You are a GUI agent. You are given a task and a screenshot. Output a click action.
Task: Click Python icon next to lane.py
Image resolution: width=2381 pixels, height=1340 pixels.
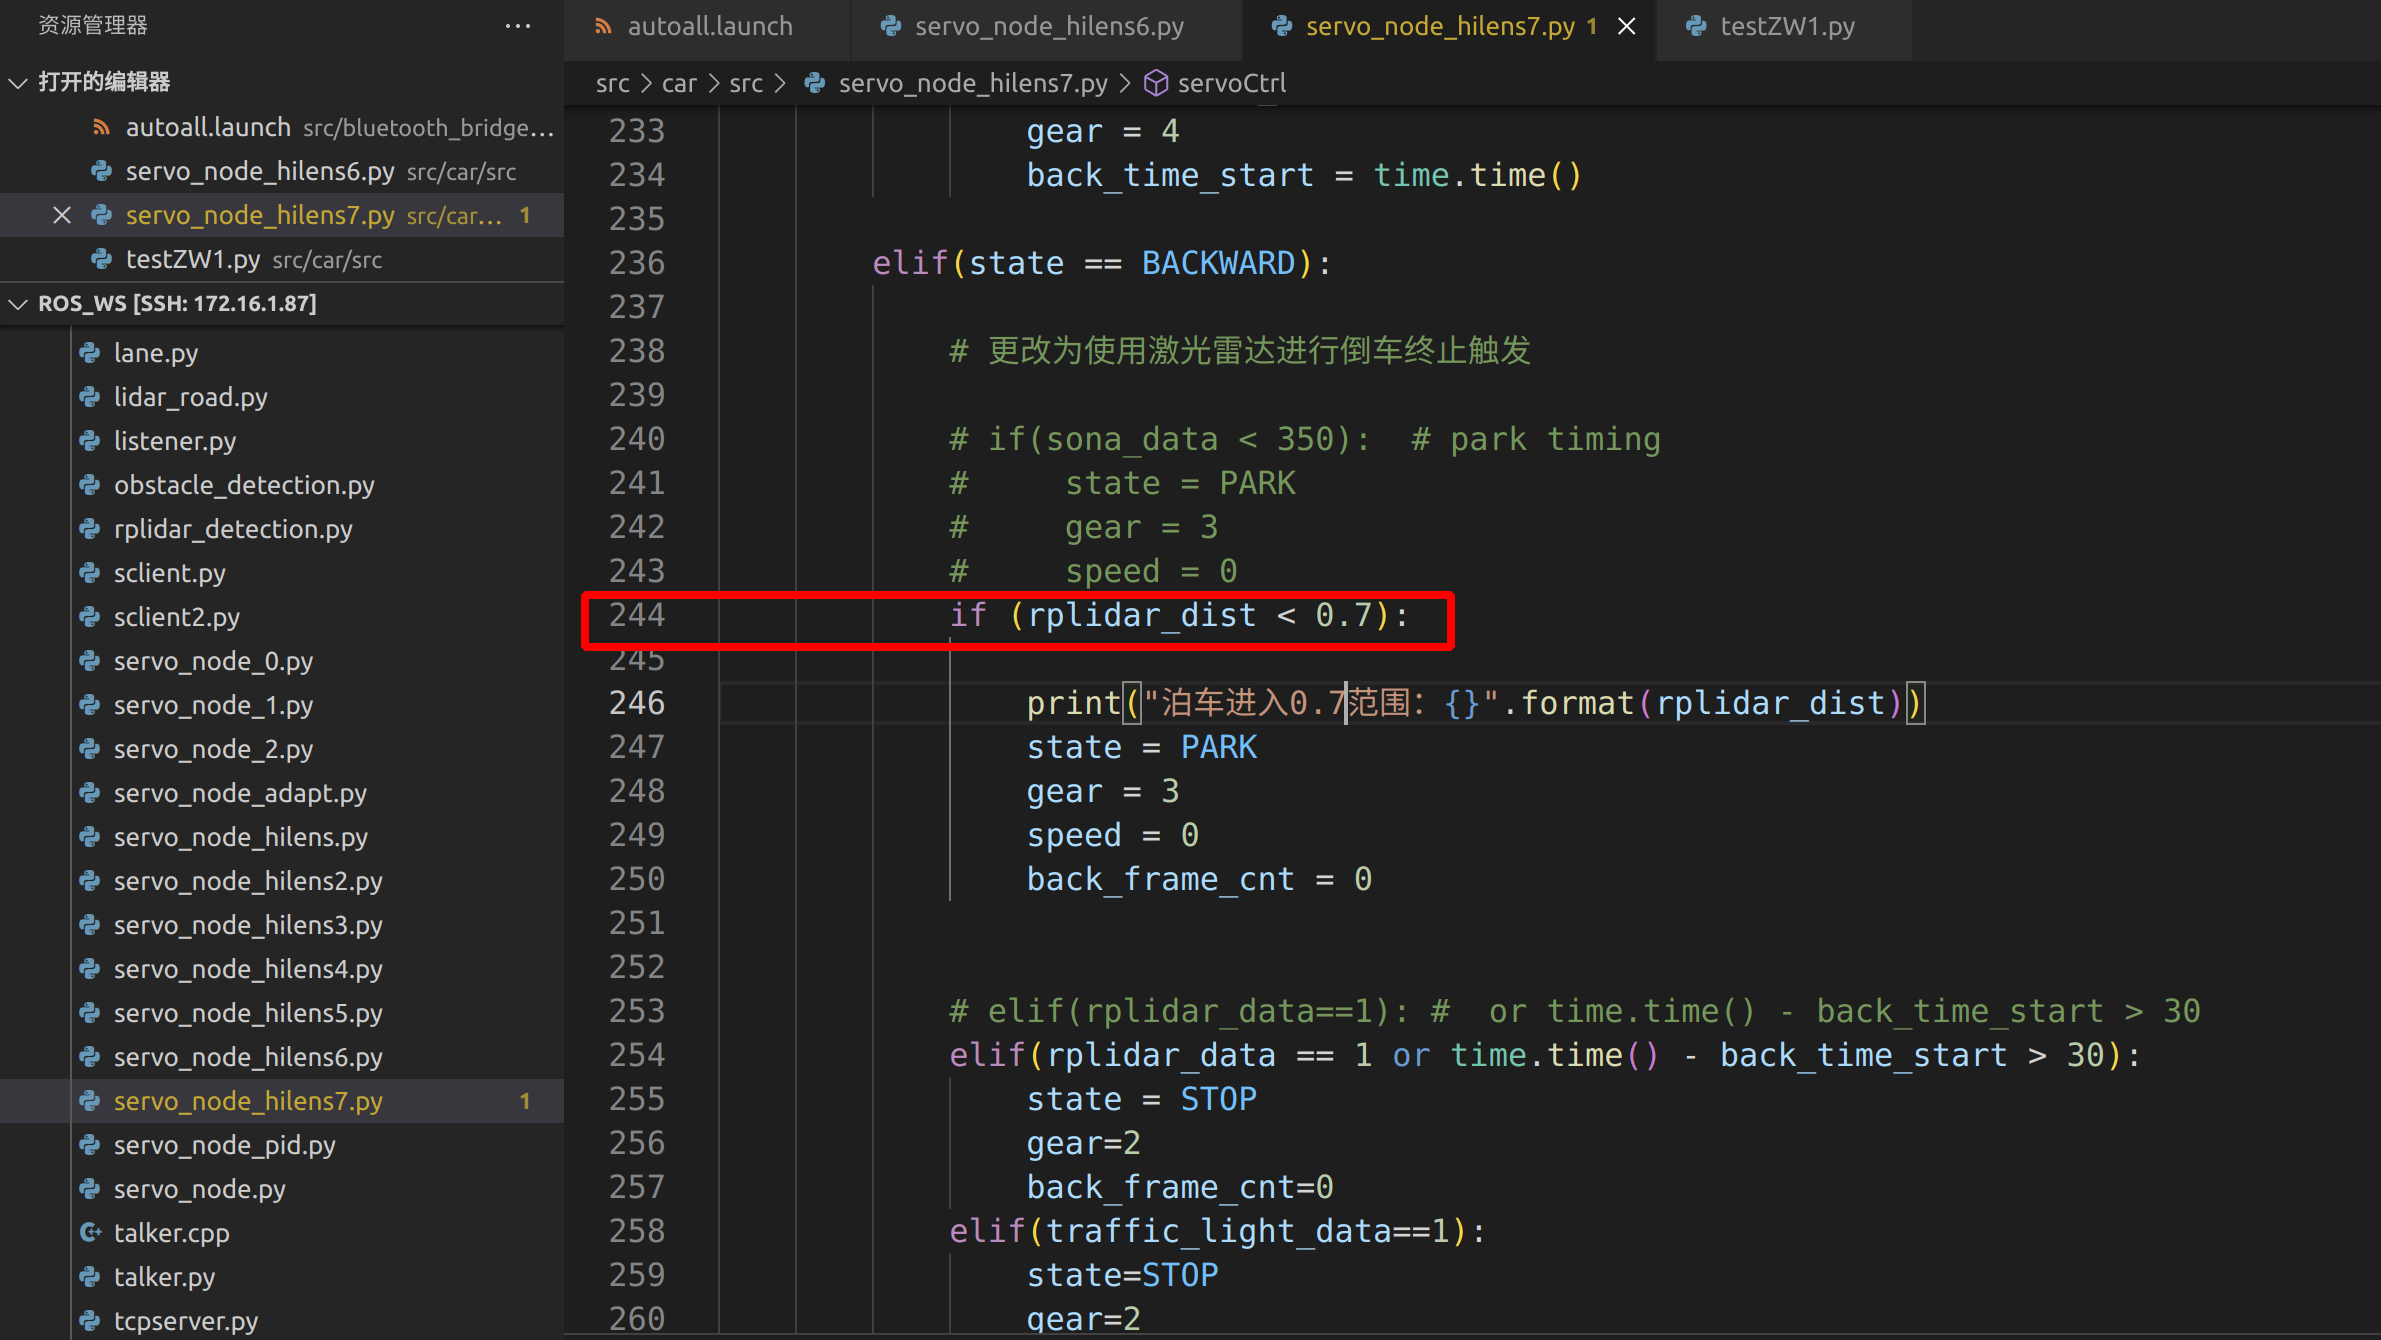(91, 353)
